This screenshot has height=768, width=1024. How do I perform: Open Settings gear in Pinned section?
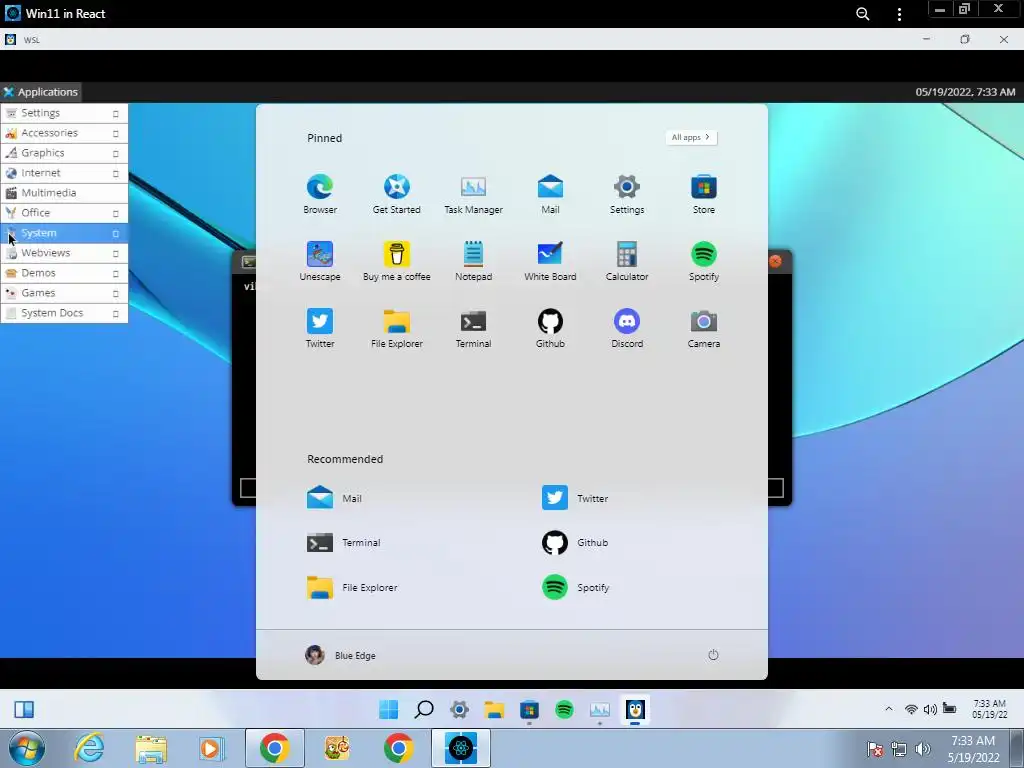627,194
